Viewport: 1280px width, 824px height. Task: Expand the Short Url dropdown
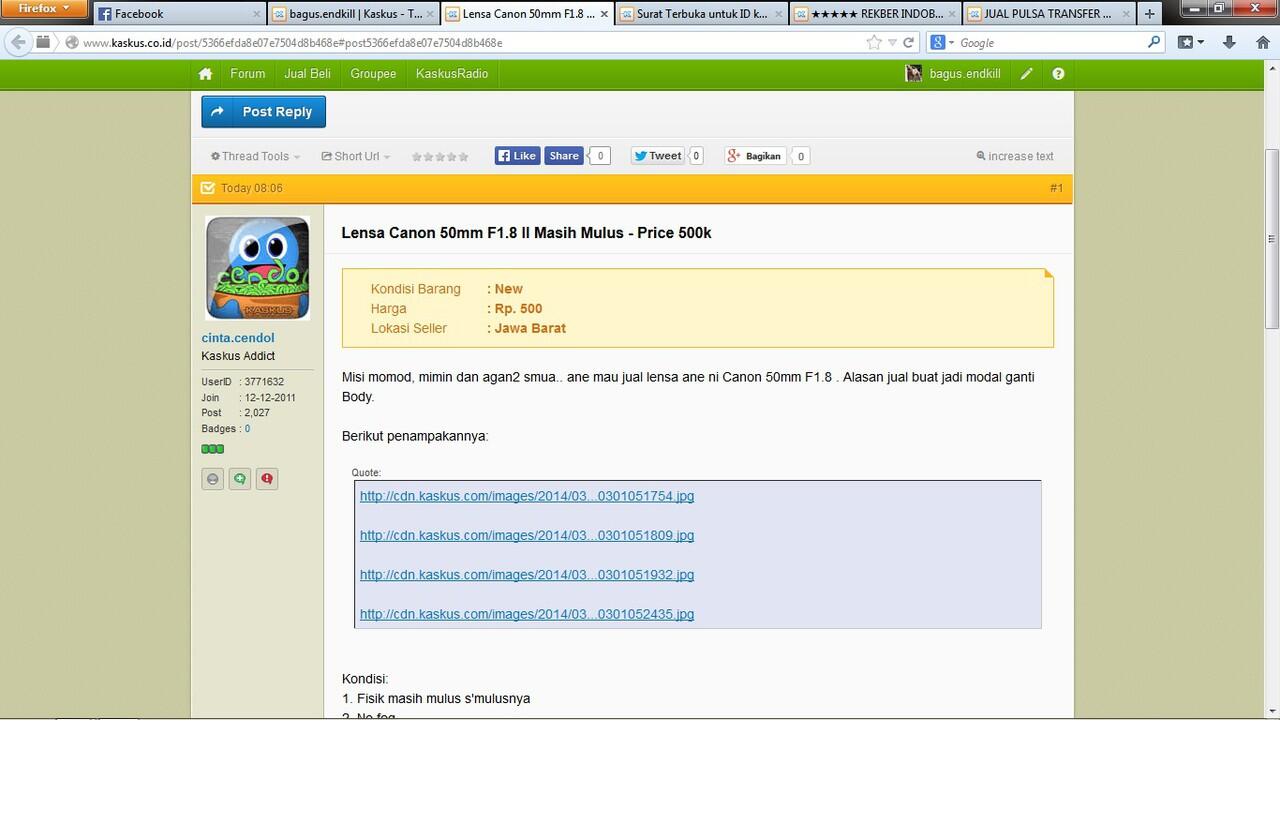click(356, 156)
